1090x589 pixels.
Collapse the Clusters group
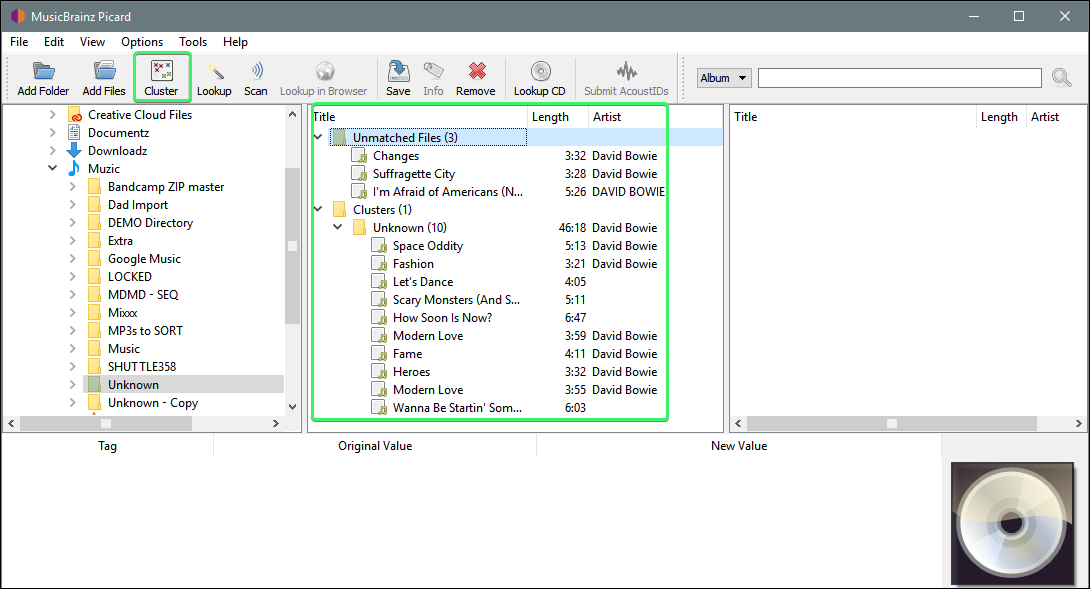click(318, 209)
